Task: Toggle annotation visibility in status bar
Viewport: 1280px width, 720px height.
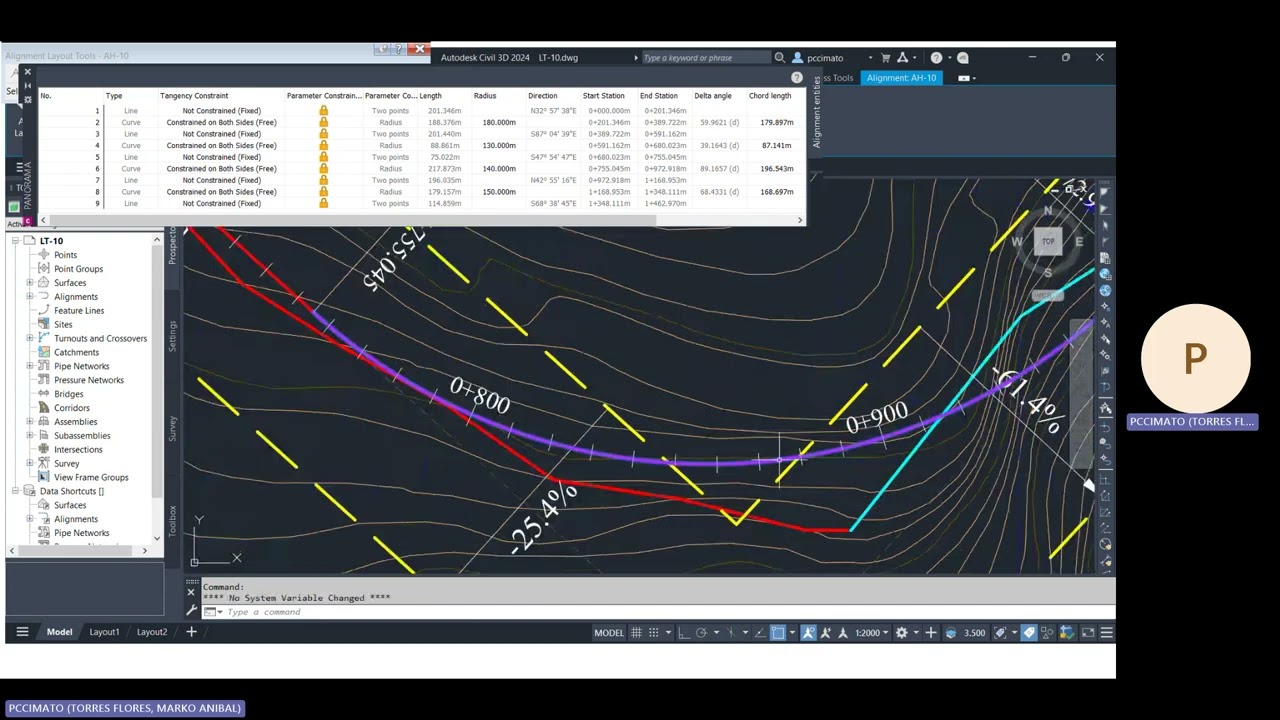Action: click(808, 633)
